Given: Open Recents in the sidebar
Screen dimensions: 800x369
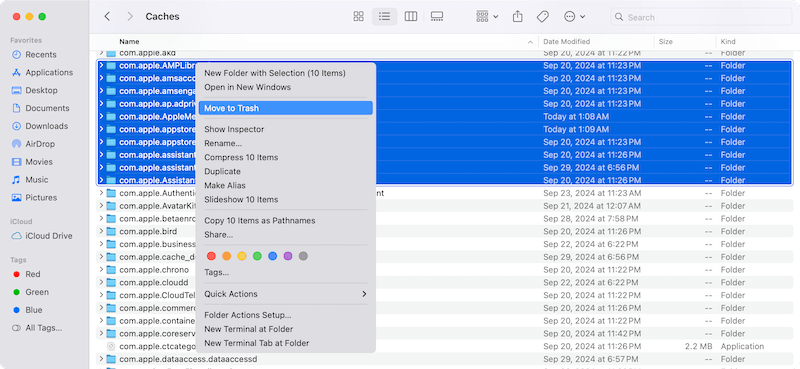Looking at the screenshot, I should pos(40,55).
